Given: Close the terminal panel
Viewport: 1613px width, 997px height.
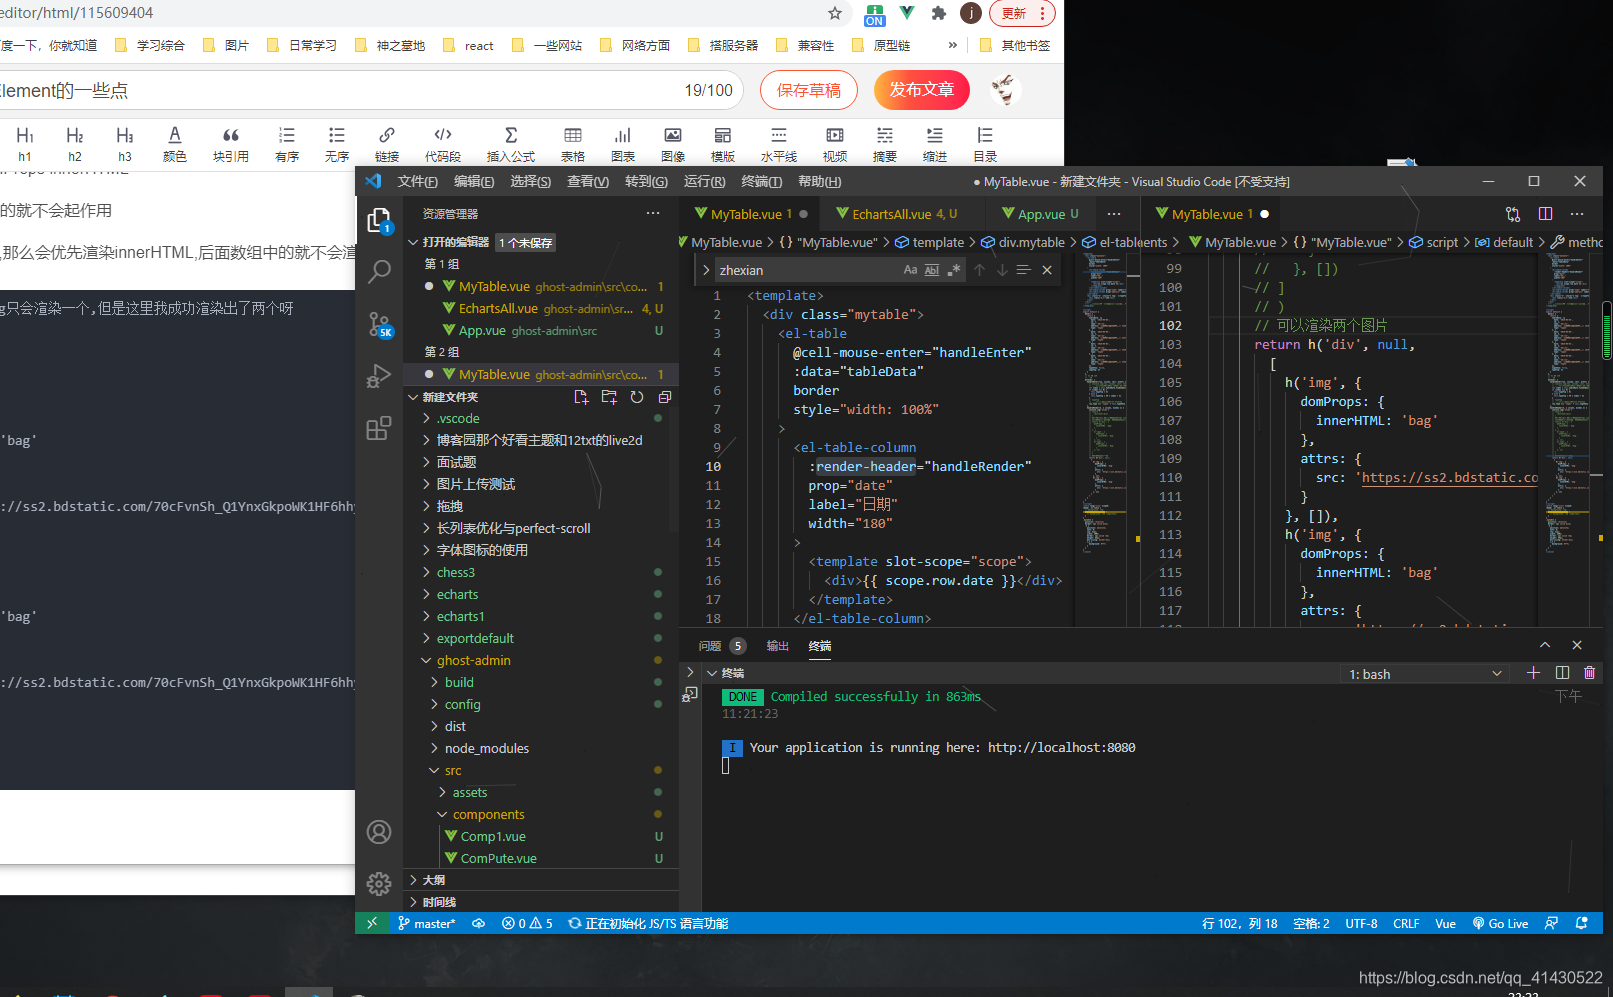Looking at the screenshot, I should [x=1577, y=645].
